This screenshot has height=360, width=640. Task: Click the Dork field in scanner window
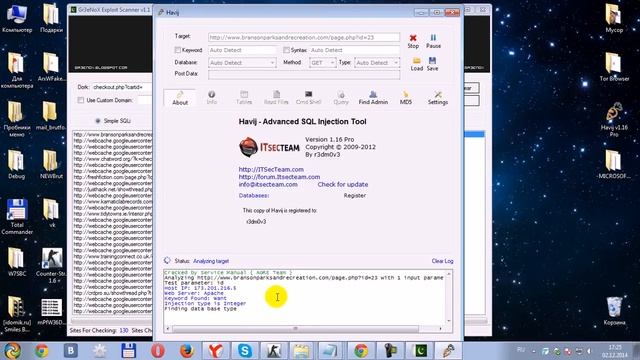122,87
